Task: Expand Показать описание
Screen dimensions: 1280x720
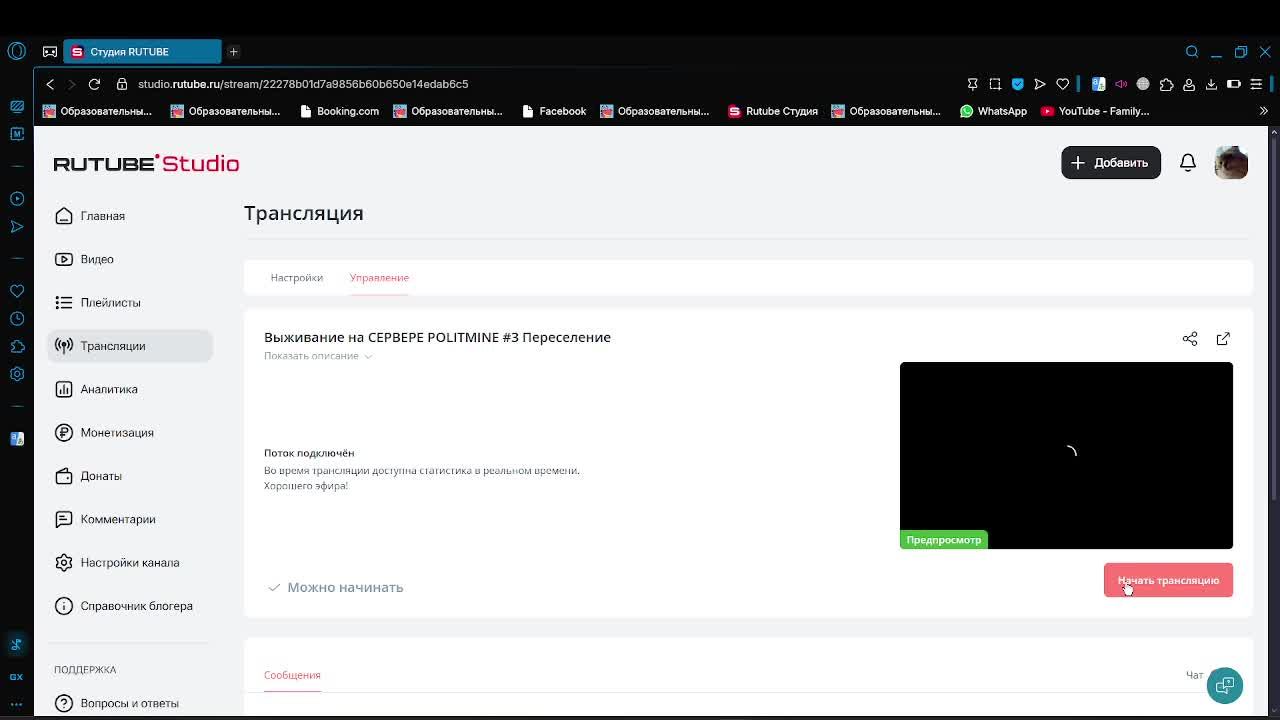Action: click(x=318, y=356)
